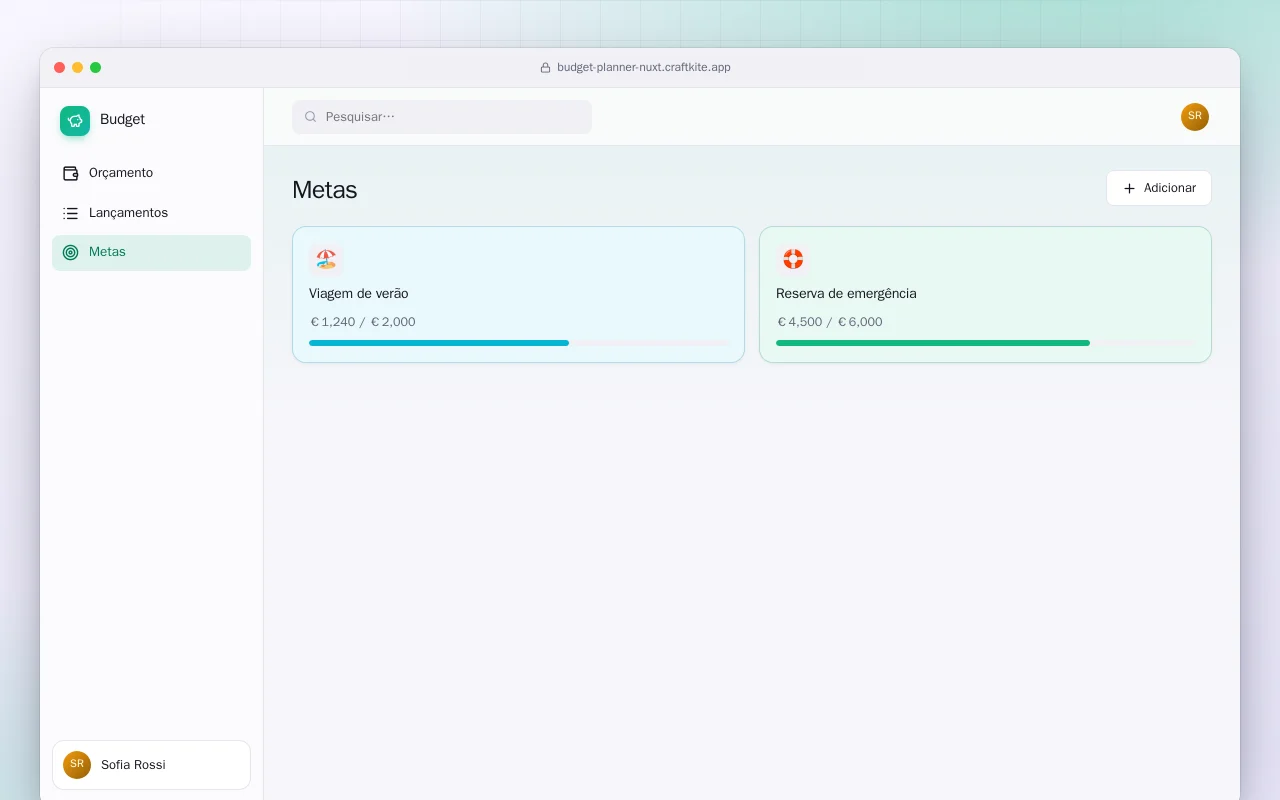
Task: Click Sofia Rossi's sidebar avatar
Action: coord(77,765)
